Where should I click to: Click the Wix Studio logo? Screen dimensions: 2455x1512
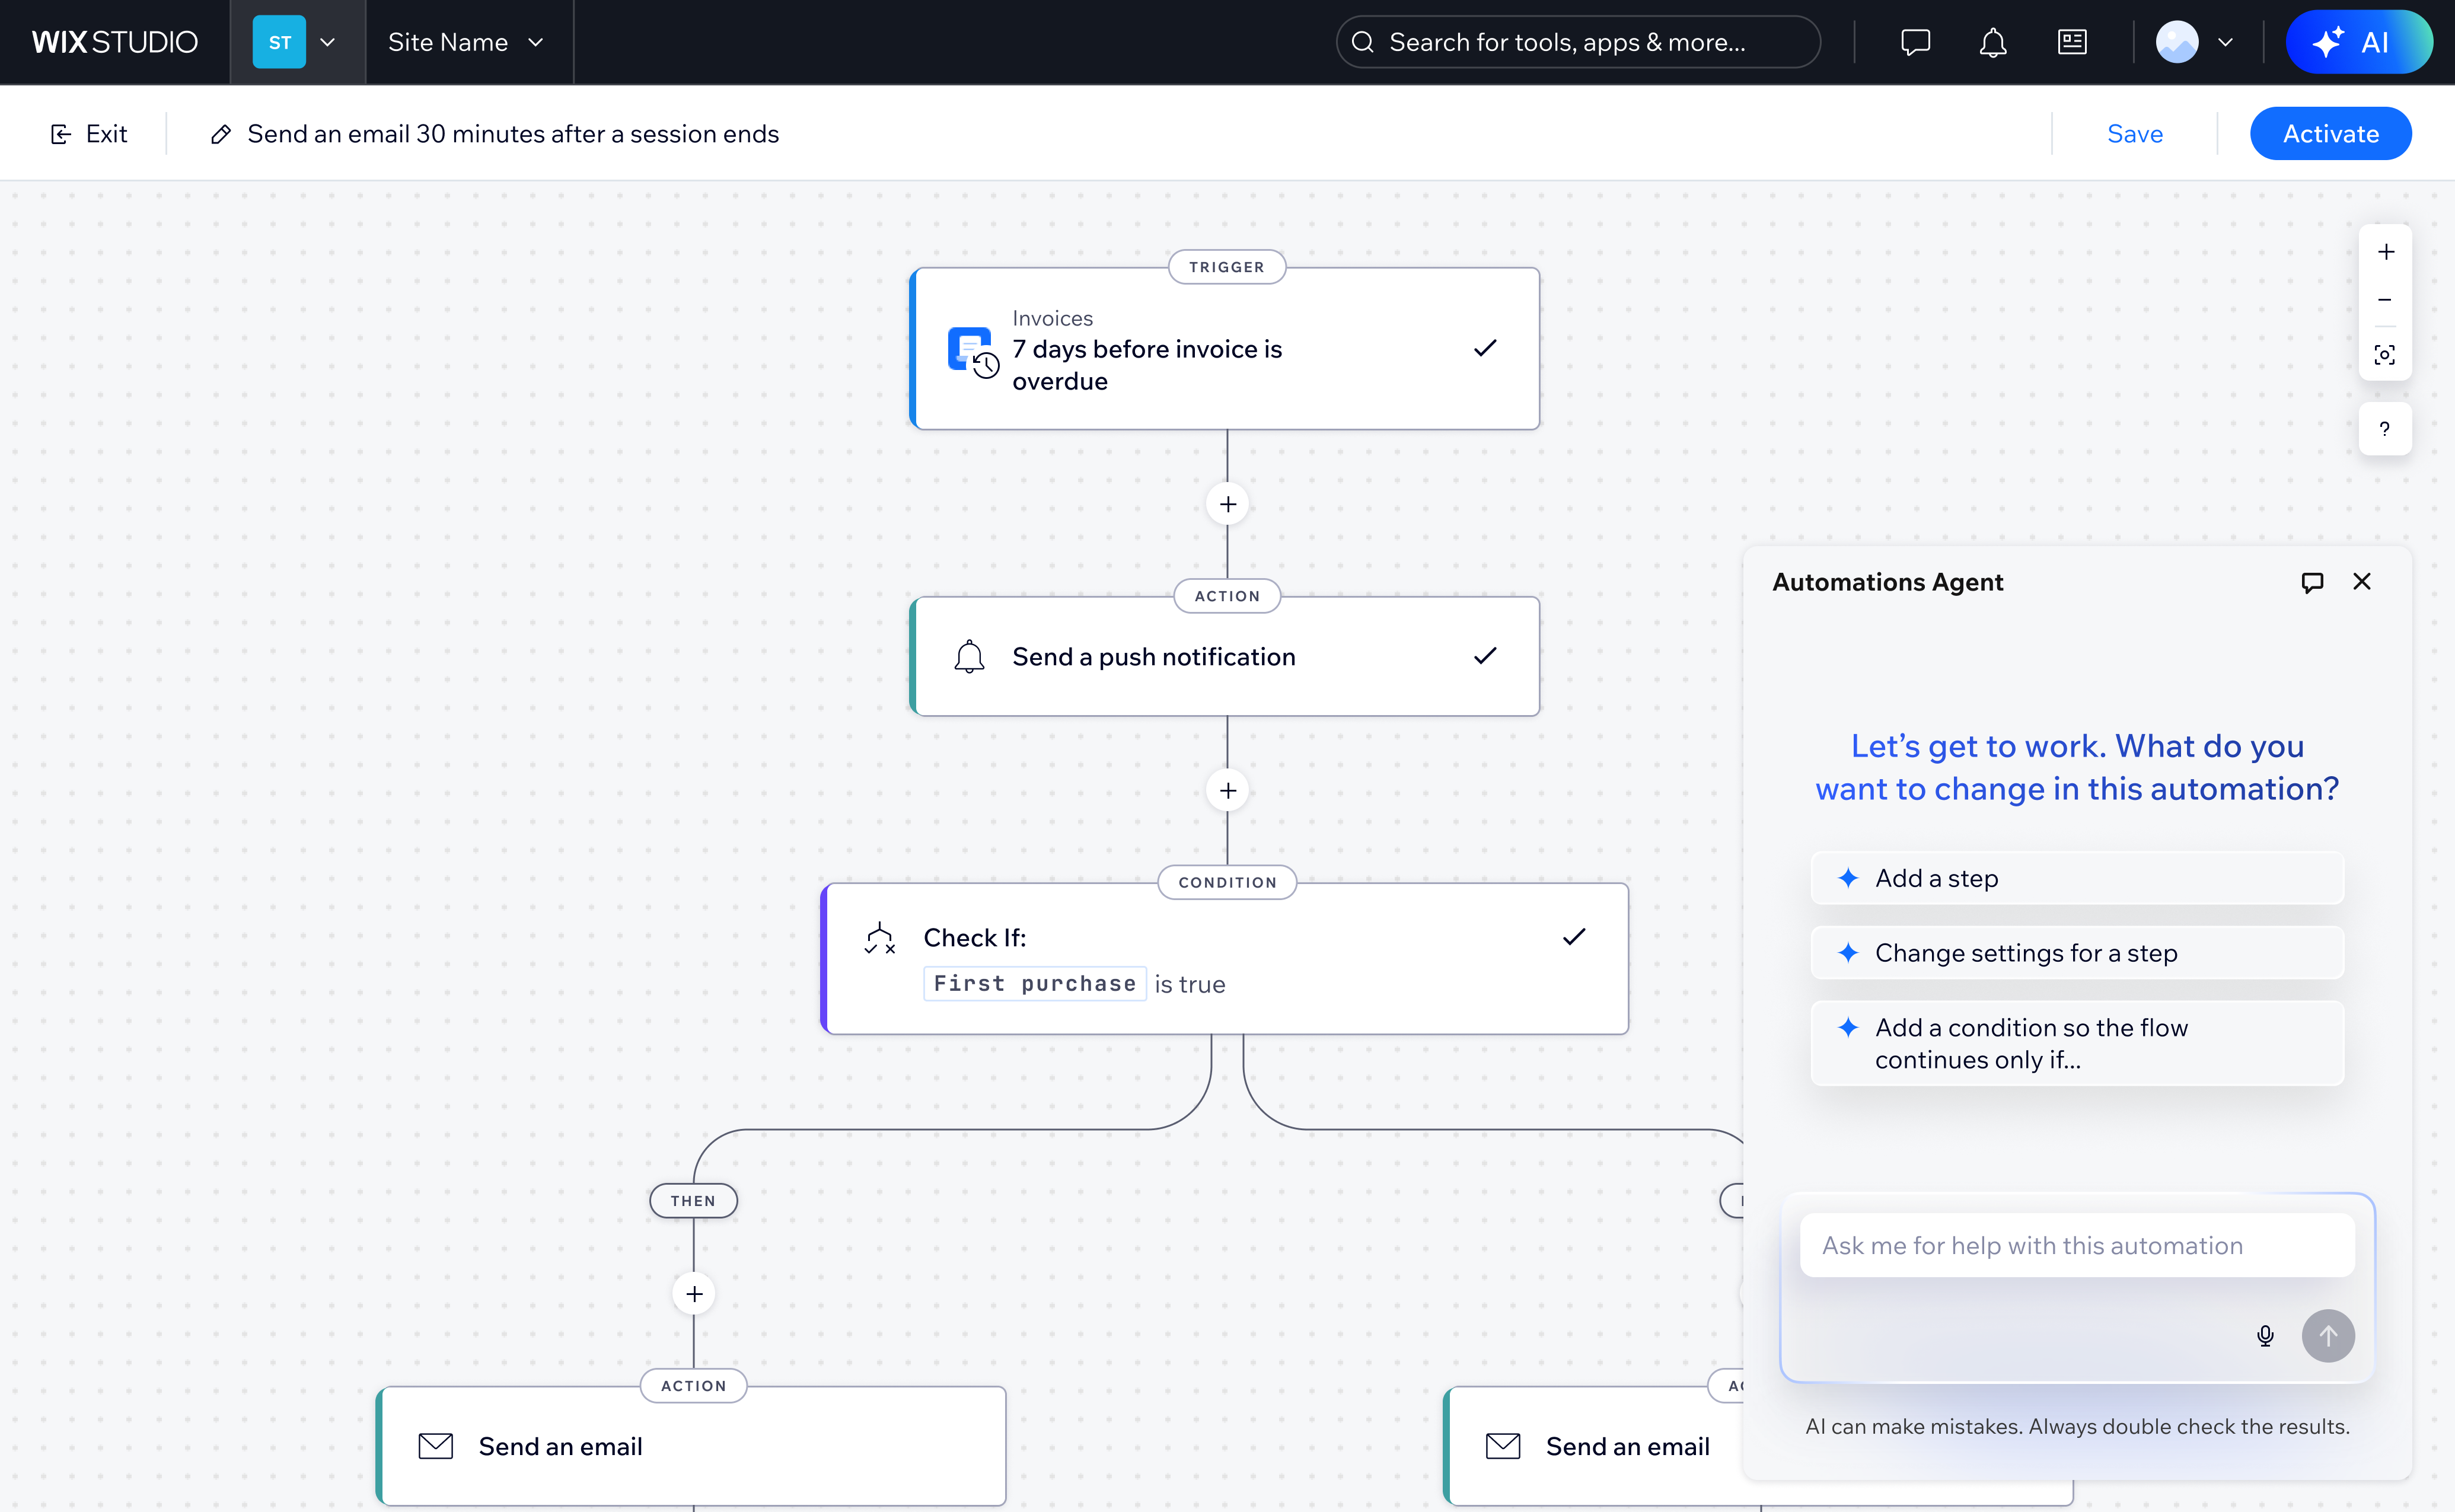point(114,42)
